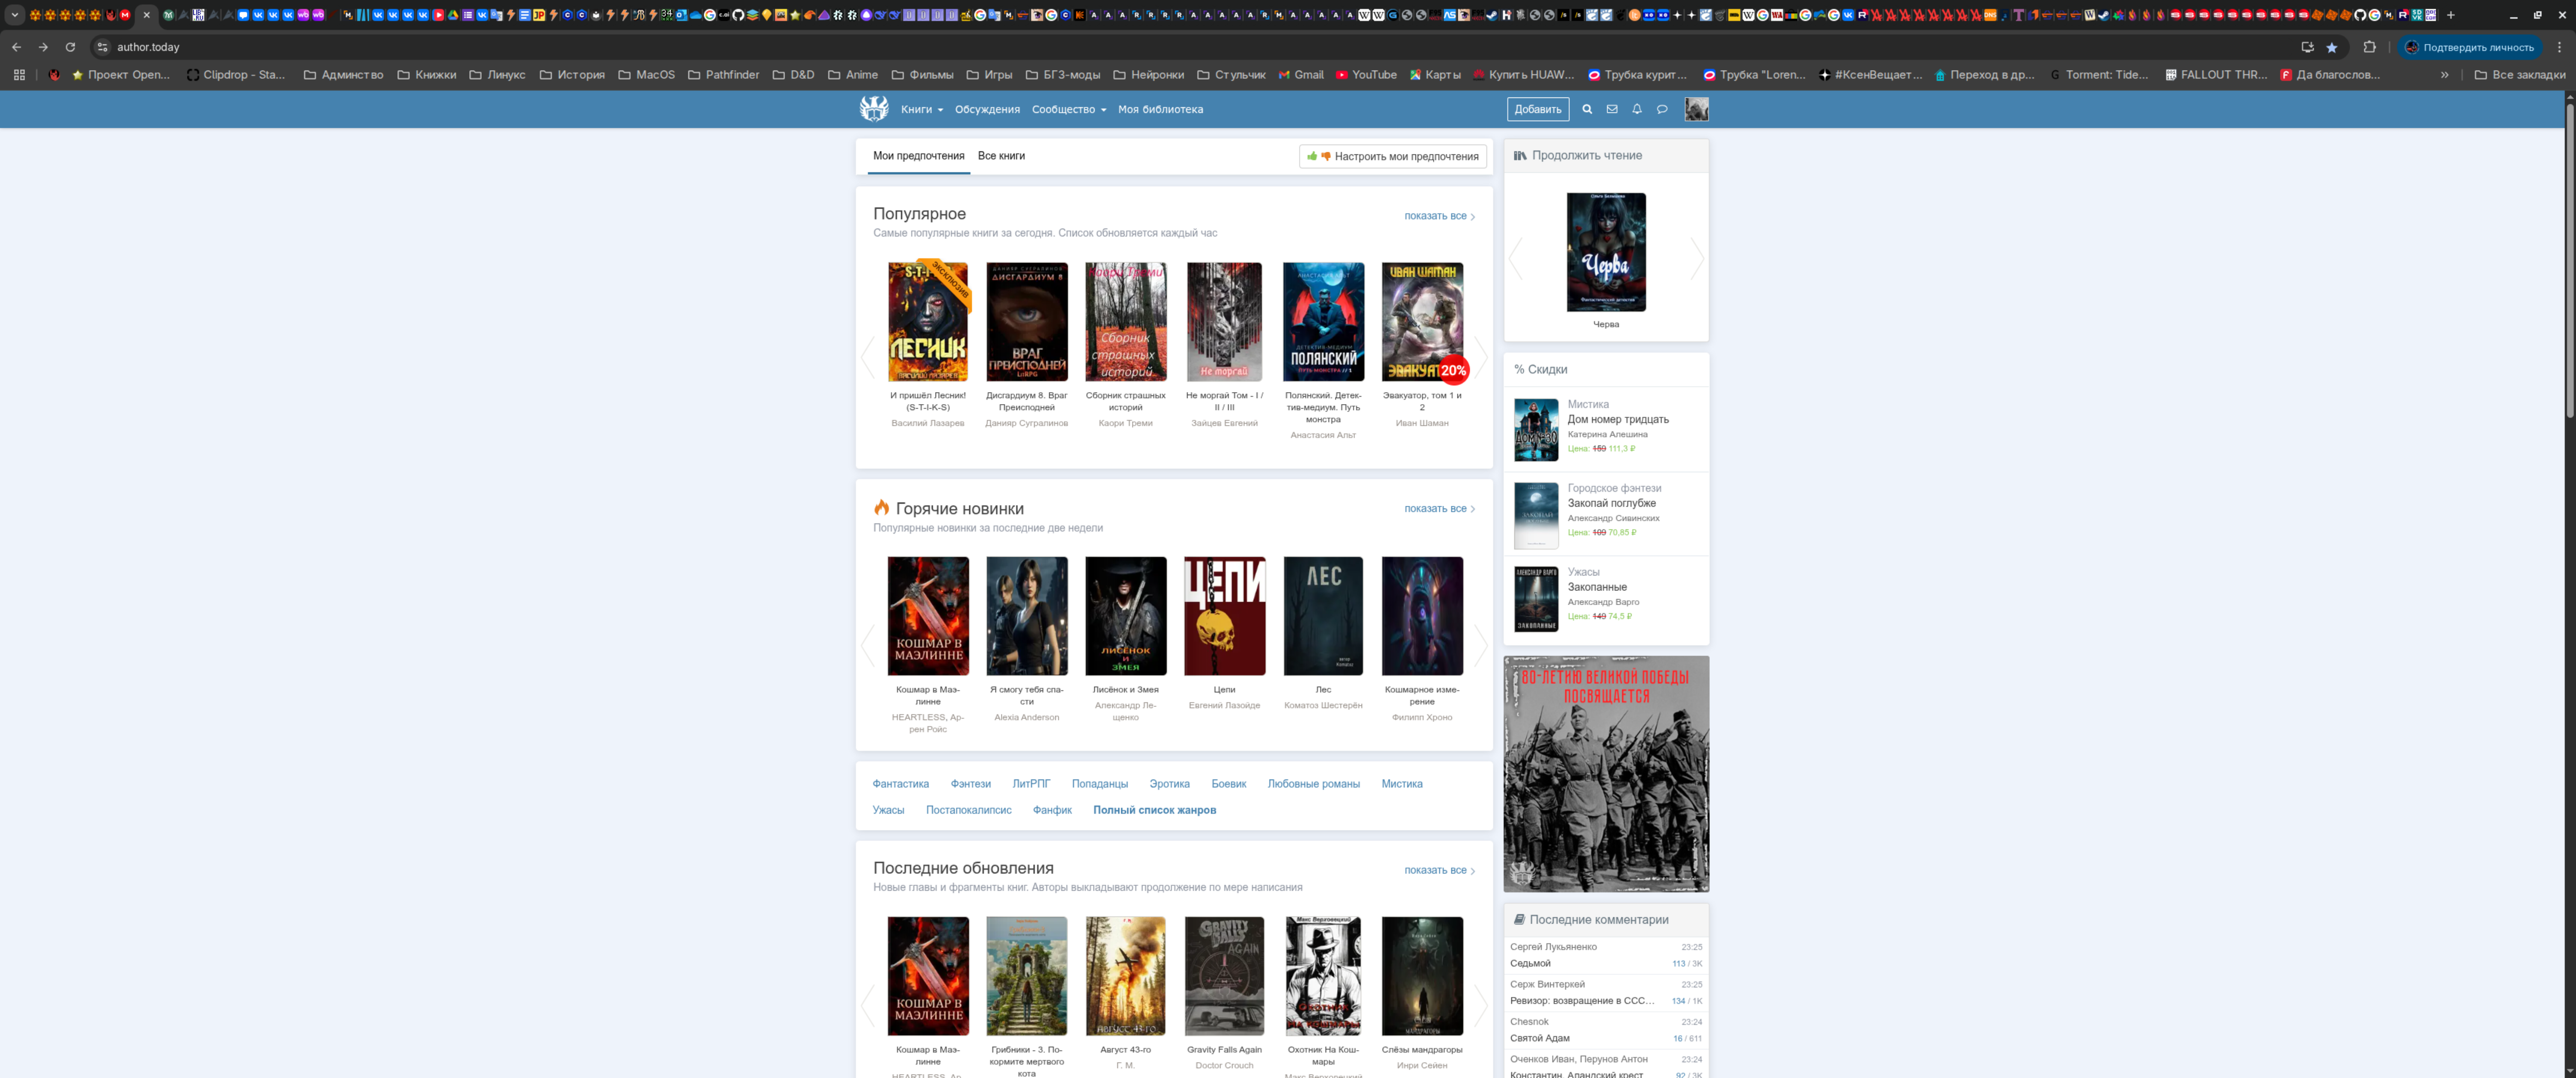This screenshot has width=2576, height=1078.
Task: Open tab search arrow at top-left
Action: 15,15
